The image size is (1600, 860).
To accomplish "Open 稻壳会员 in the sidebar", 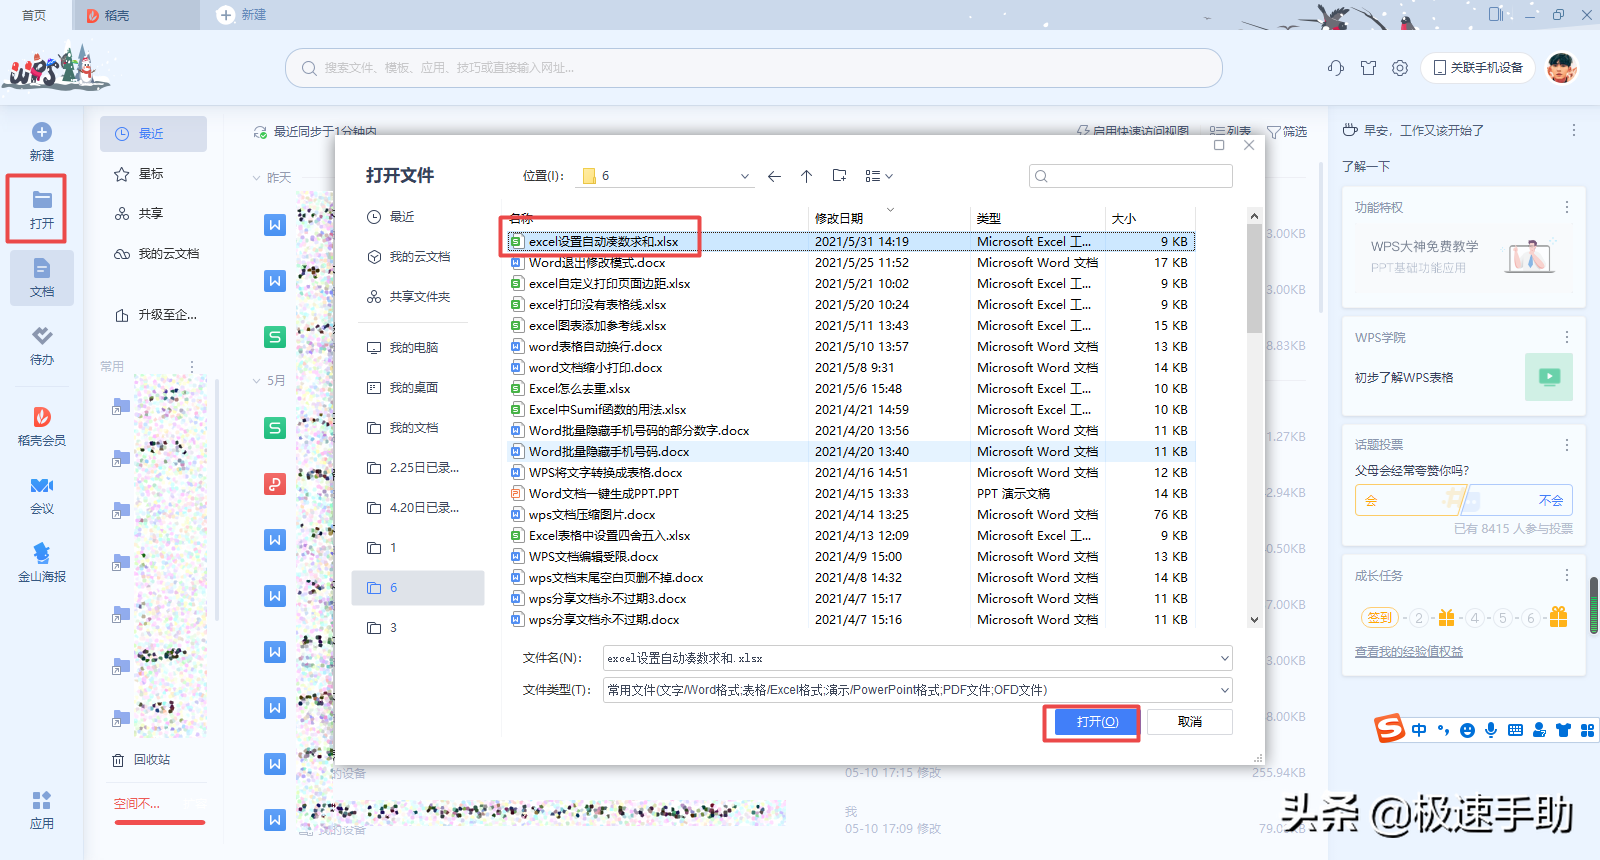I will pyautogui.click(x=42, y=426).
